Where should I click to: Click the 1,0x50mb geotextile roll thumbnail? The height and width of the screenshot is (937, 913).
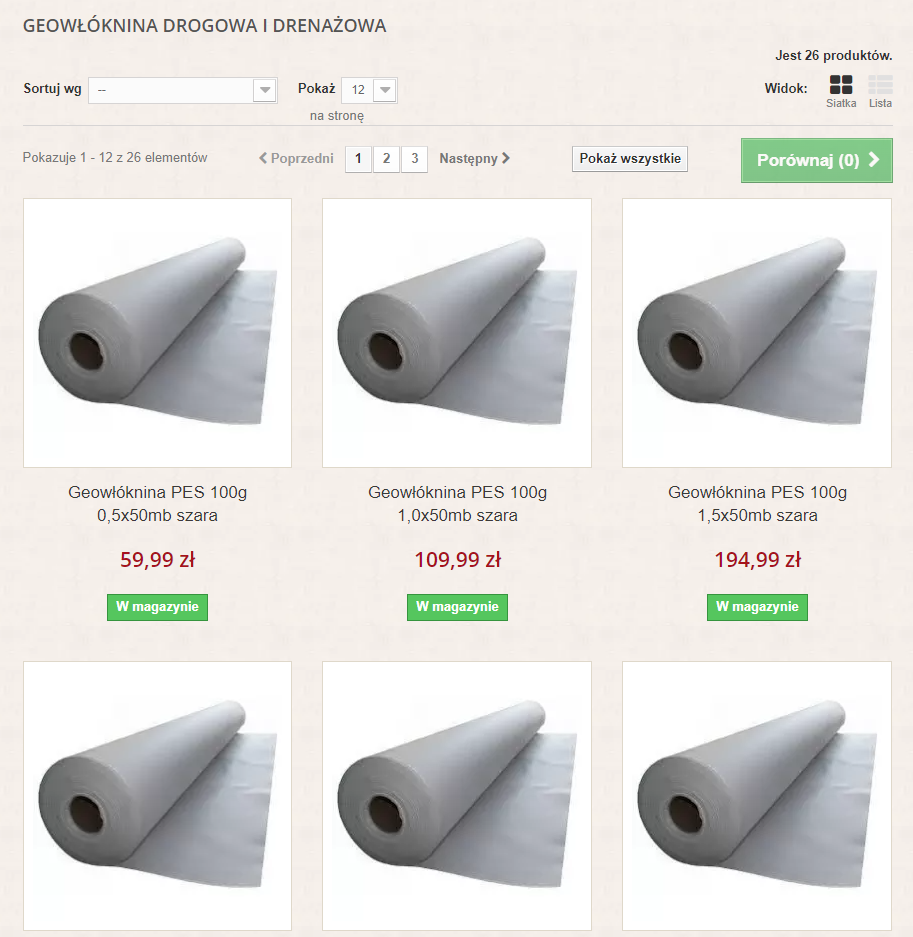click(x=457, y=333)
